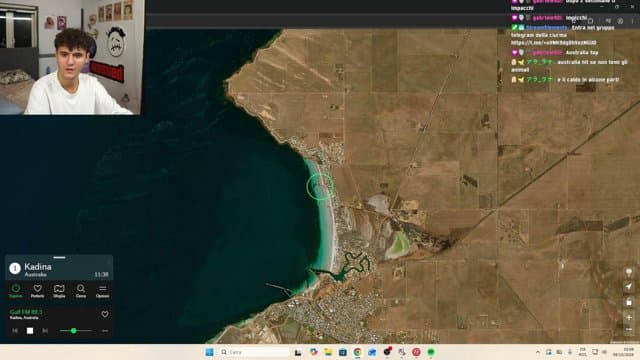
Task: Favorite the Gulf FM 89.3 station
Action: click(105, 314)
